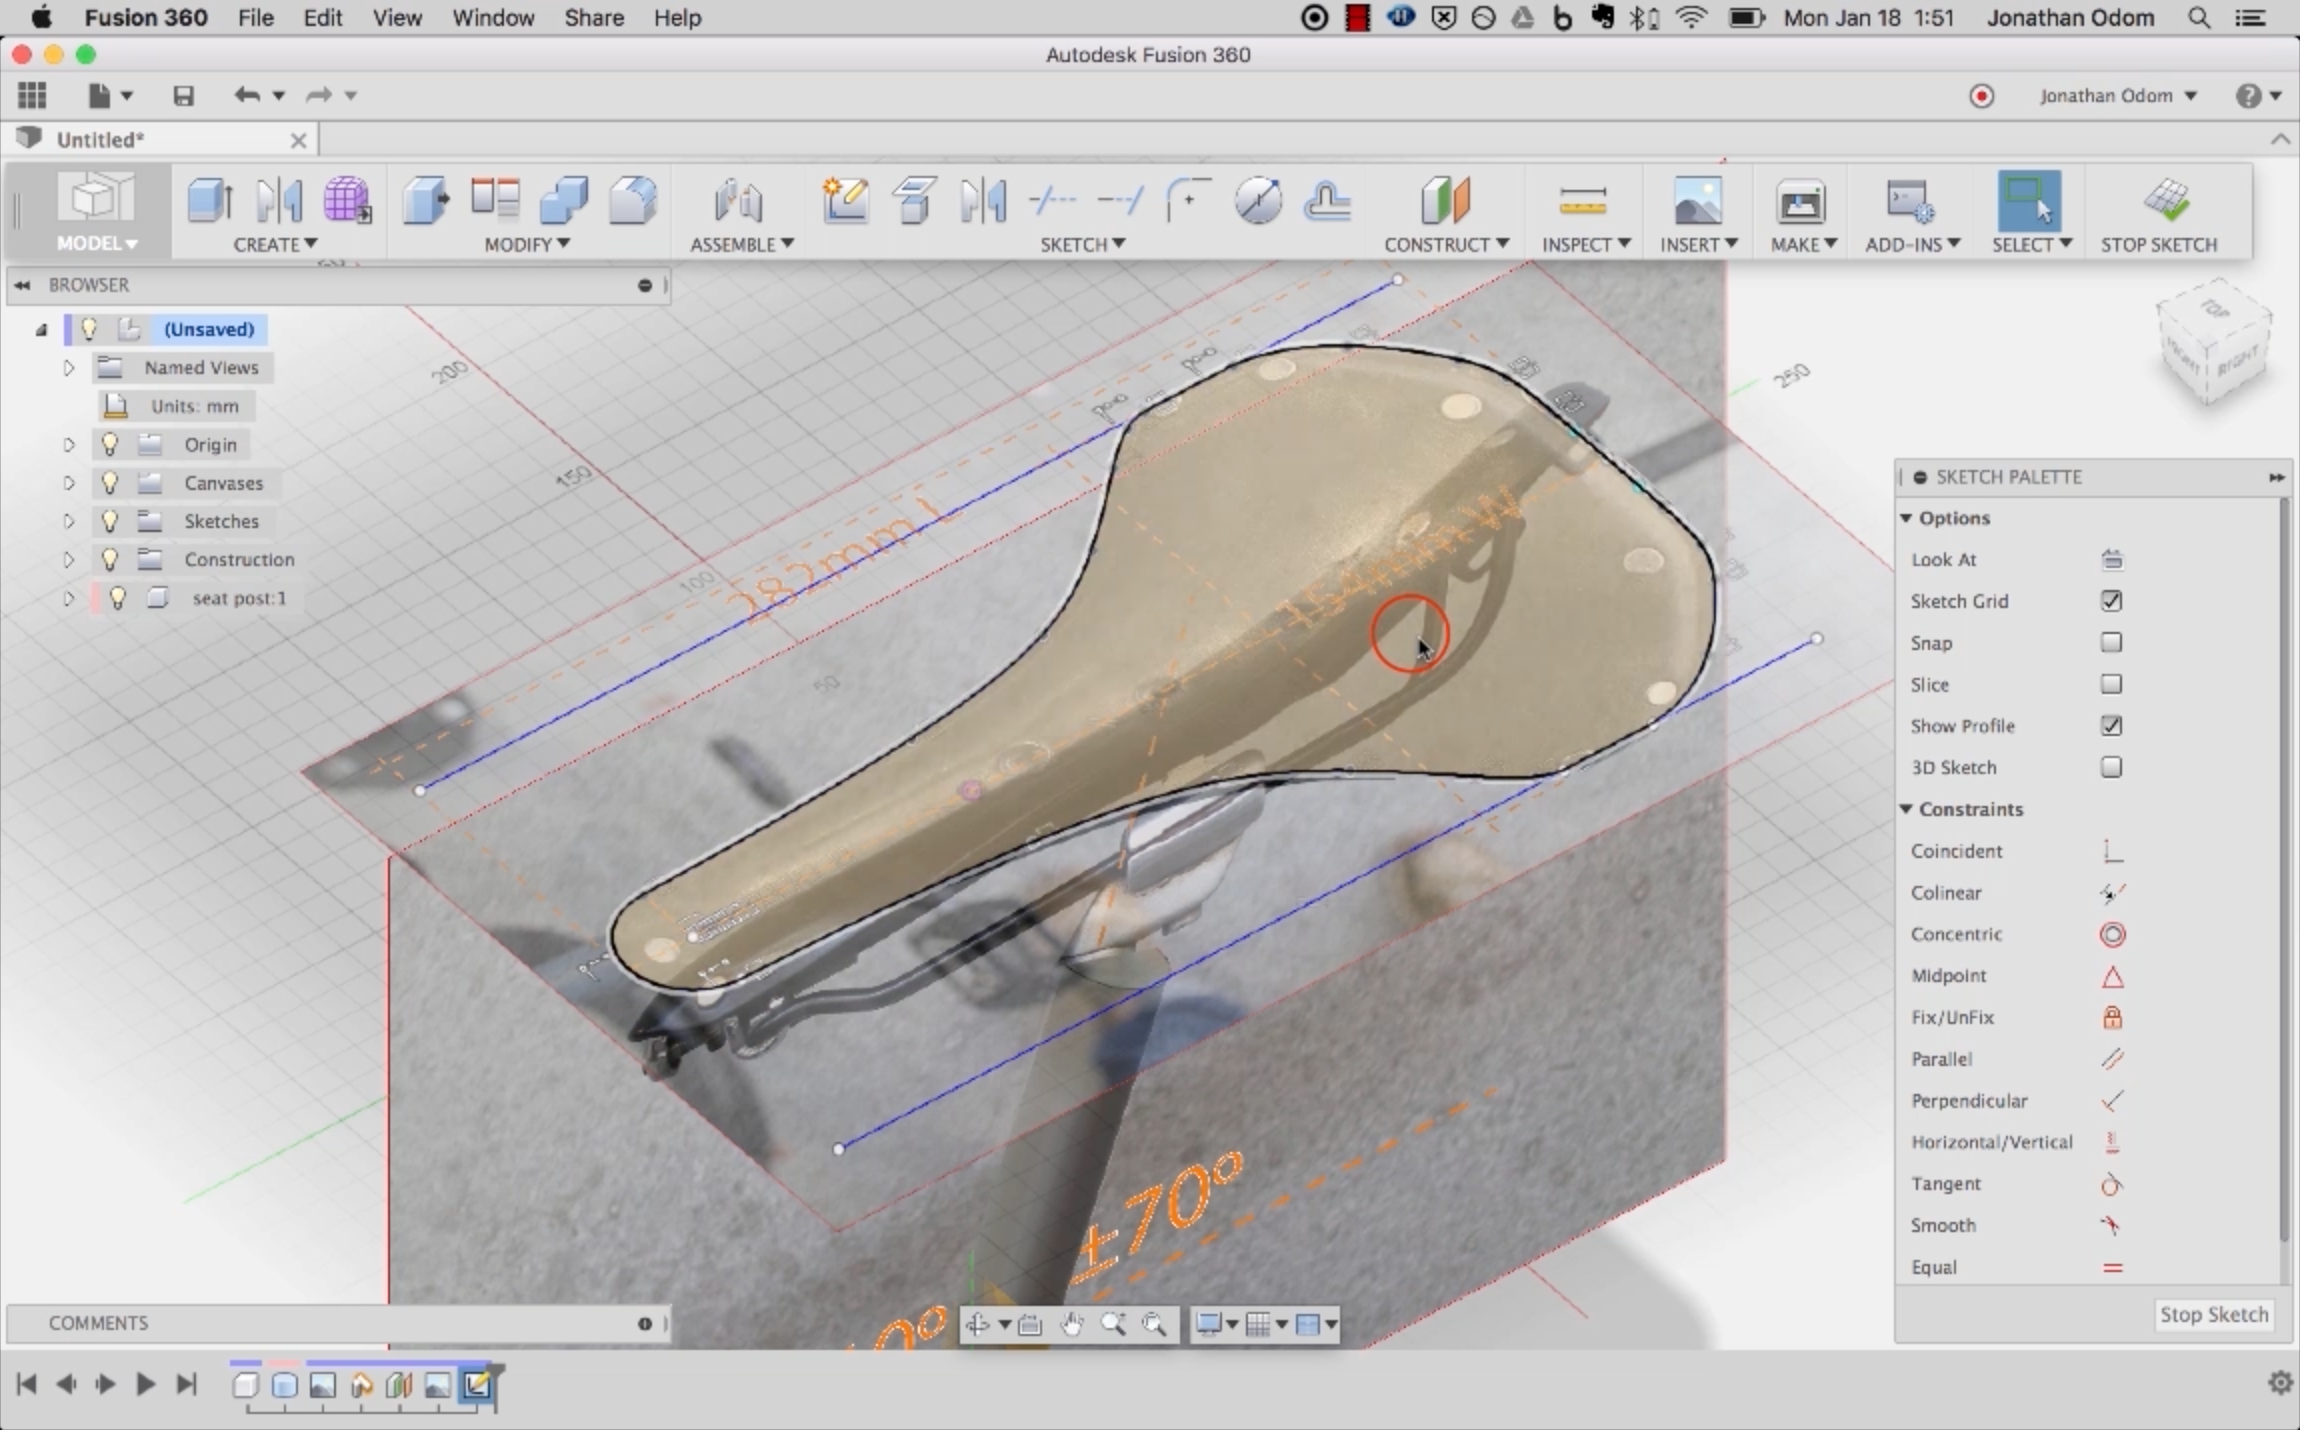This screenshot has height=1430, width=2300.
Task: Hide the Canvases folder via lightbulb
Action: point(110,483)
